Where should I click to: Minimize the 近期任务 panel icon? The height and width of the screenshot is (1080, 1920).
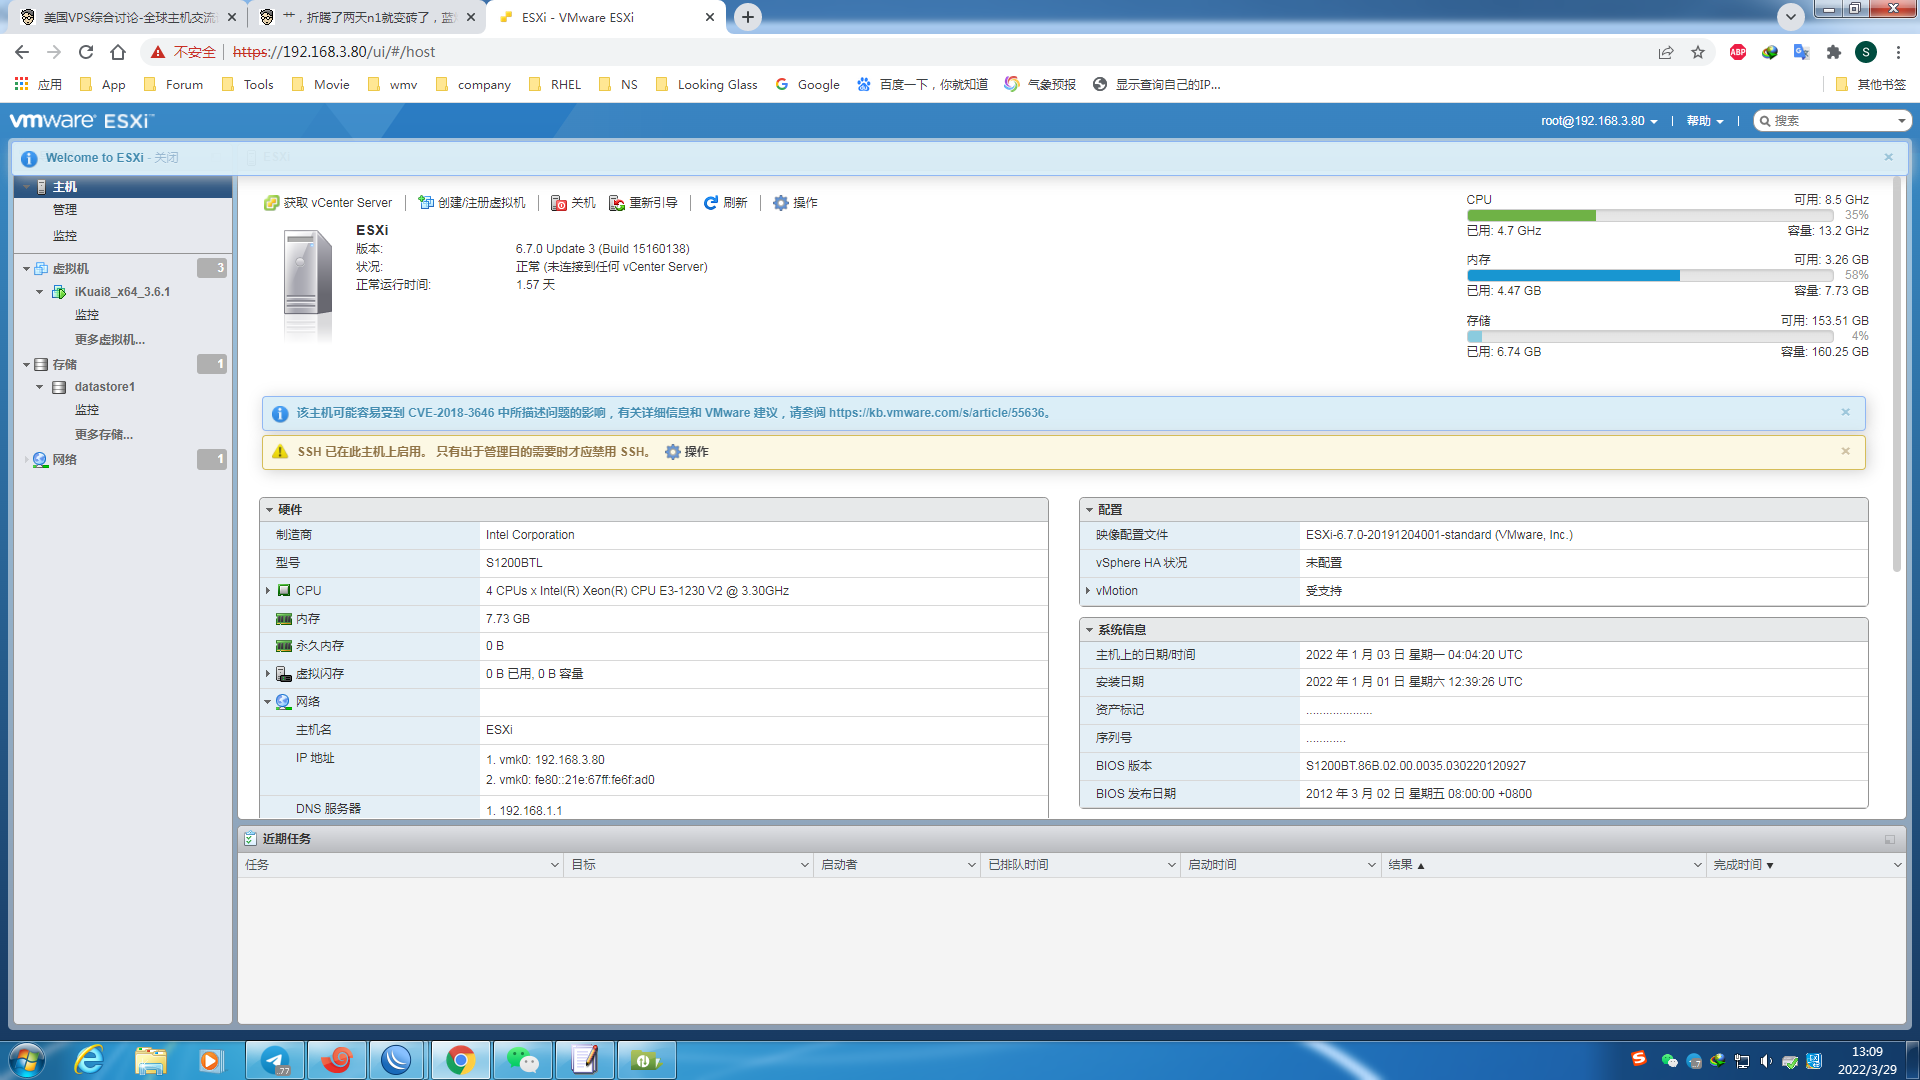tap(1890, 839)
